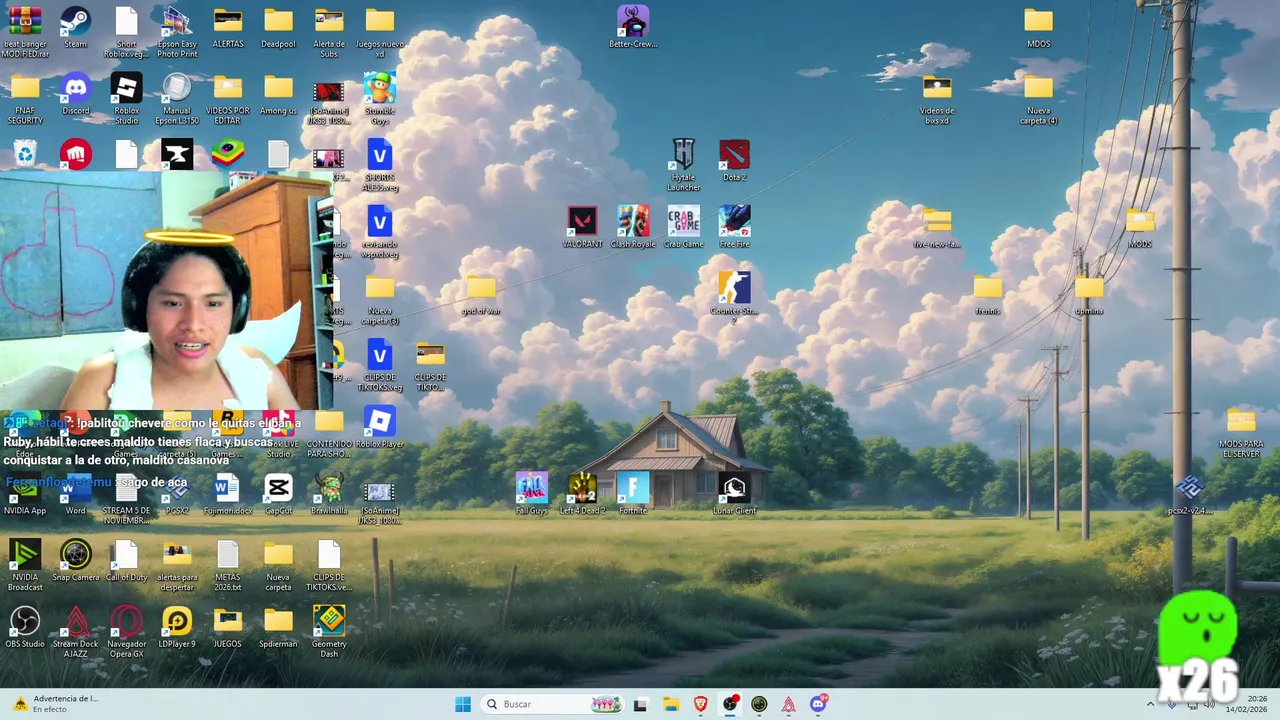
Task: Open the ALERTAS folder
Action: tap(227, 27)
